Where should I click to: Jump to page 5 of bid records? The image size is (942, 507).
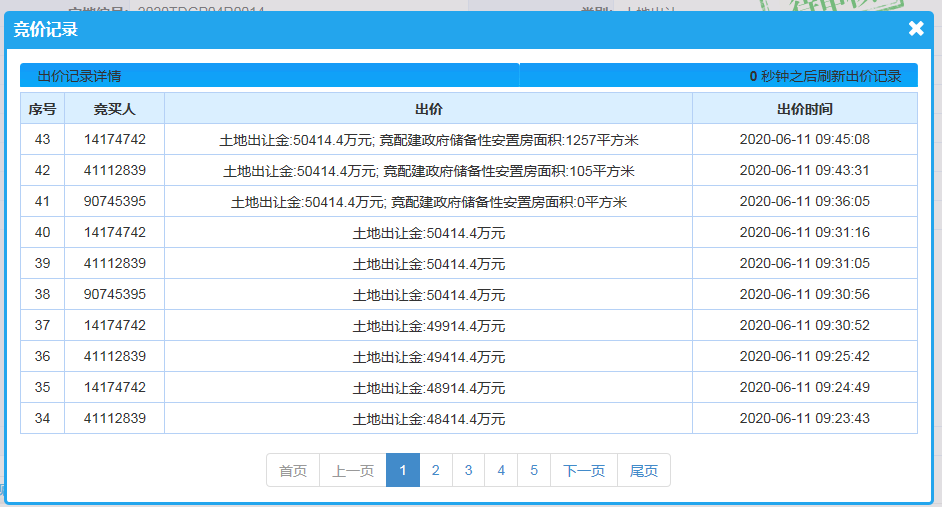[534, 471]
